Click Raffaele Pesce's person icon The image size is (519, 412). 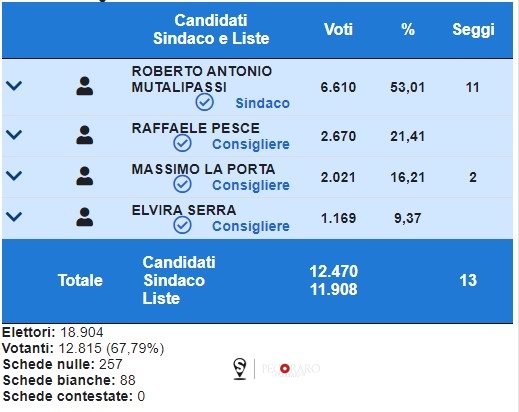coord(85,135)
